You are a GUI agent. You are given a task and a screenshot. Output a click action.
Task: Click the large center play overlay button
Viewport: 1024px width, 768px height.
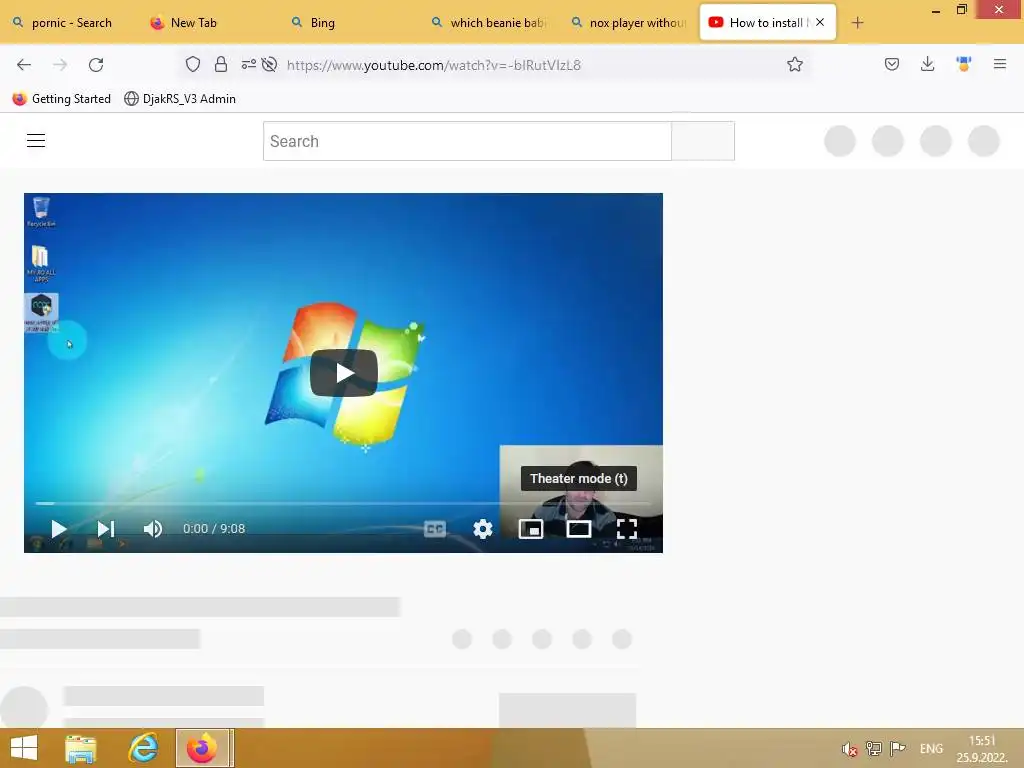coord(344,373)
